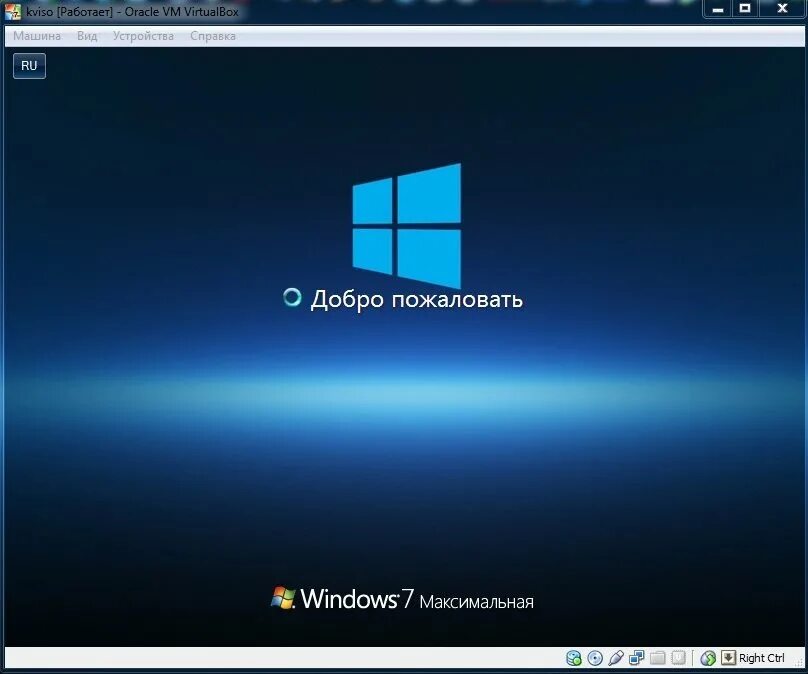Open the Устройства menu
The height and width of the screenshot is (674, 808).
click(143, 35)
